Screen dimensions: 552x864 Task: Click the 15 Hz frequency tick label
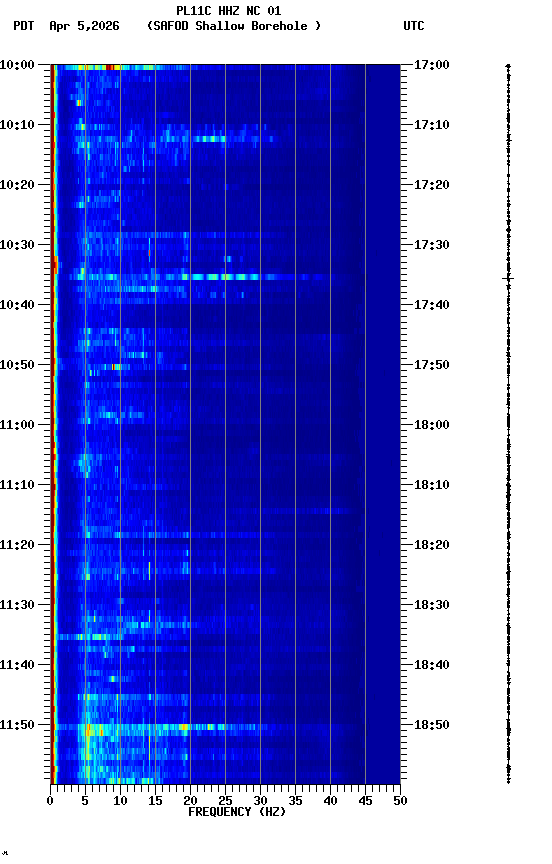[155, 801]
